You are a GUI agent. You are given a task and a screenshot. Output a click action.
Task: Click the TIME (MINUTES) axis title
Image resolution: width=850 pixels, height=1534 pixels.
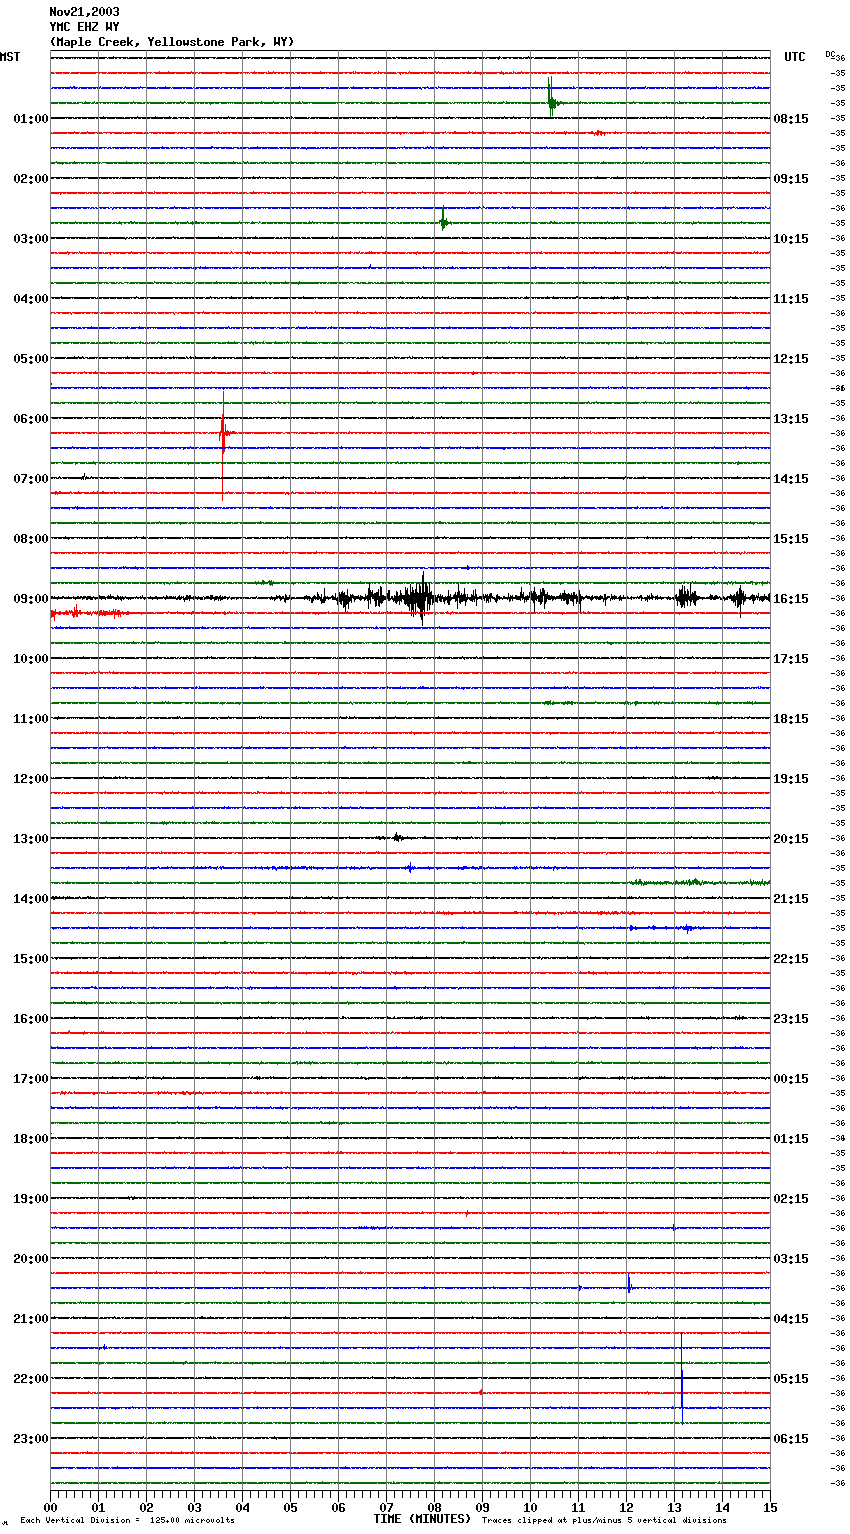pos(422,1519)
